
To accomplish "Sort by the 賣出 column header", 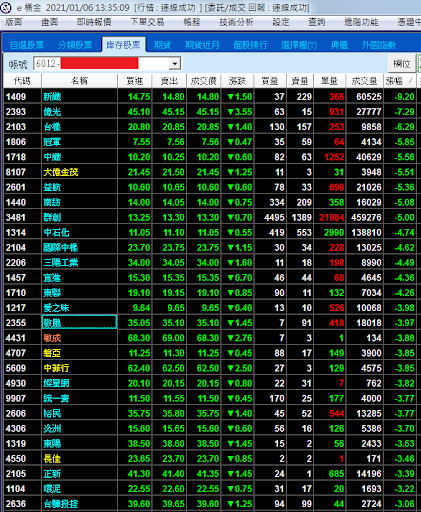I will 169,81.
